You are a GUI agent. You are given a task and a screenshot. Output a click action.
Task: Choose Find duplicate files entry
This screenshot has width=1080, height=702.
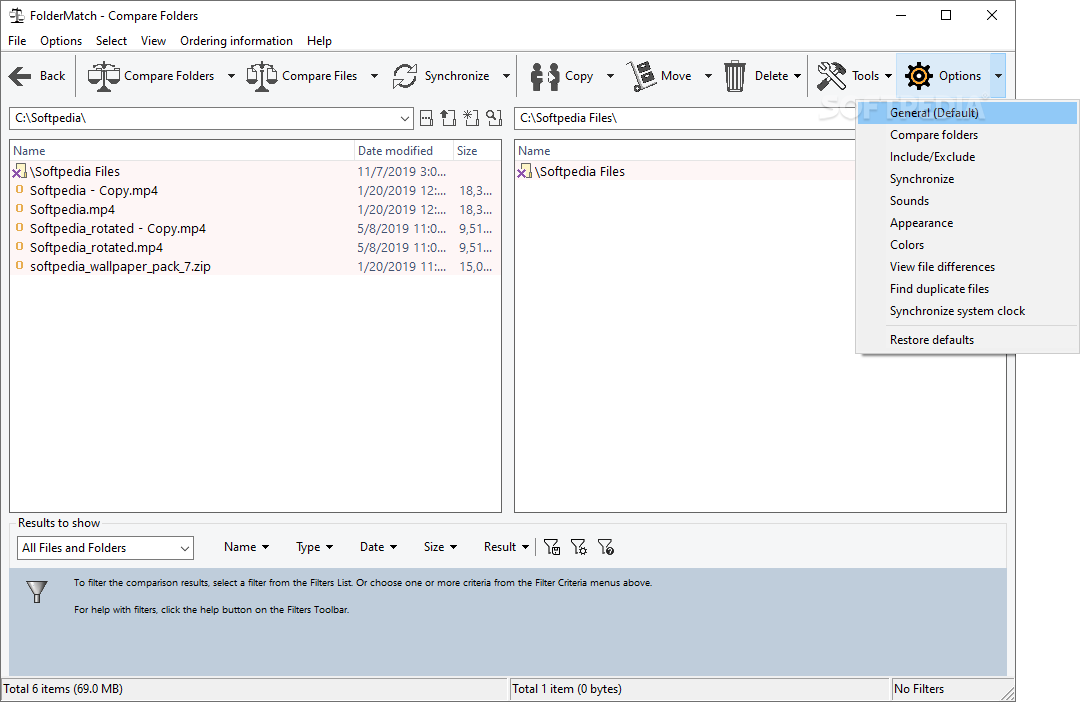(x=967, y=289)
